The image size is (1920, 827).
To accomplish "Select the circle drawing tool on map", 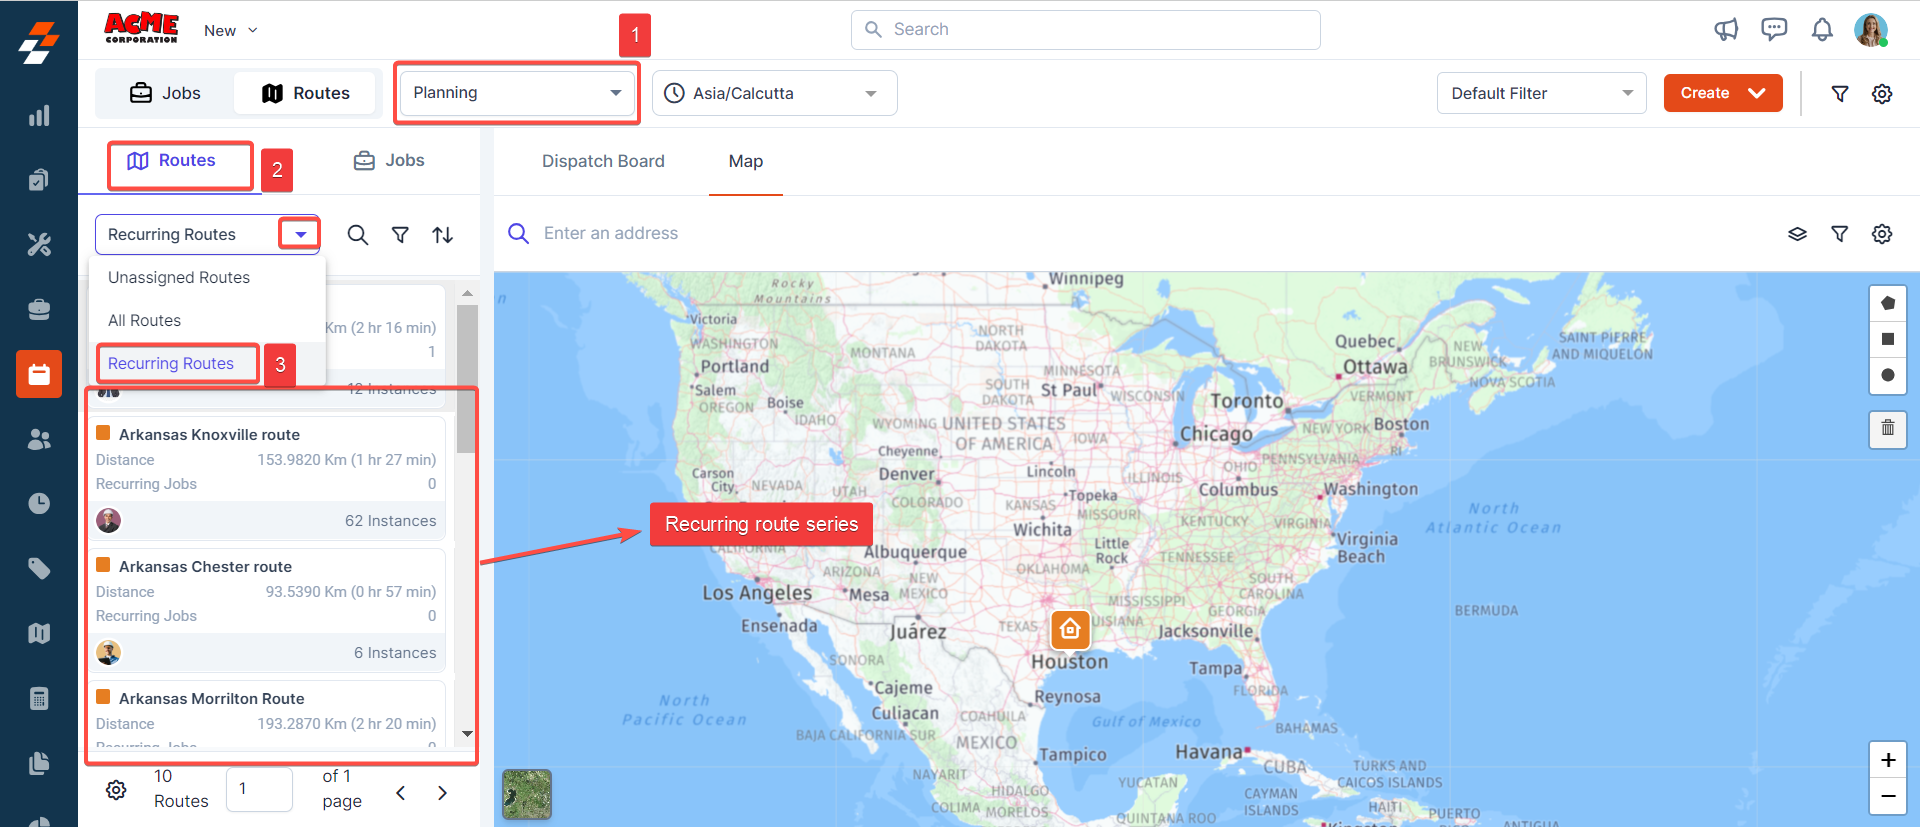I will point(1888,375).
